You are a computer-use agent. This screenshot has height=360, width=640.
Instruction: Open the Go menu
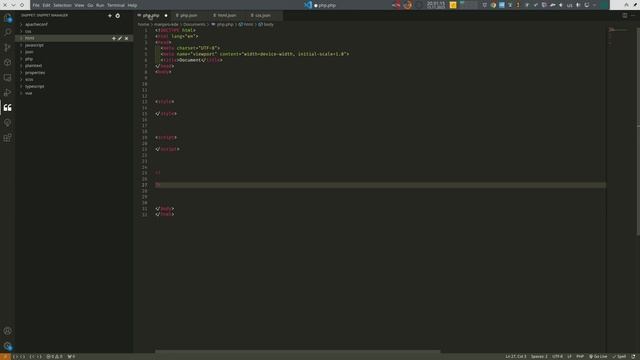(90, 5)
